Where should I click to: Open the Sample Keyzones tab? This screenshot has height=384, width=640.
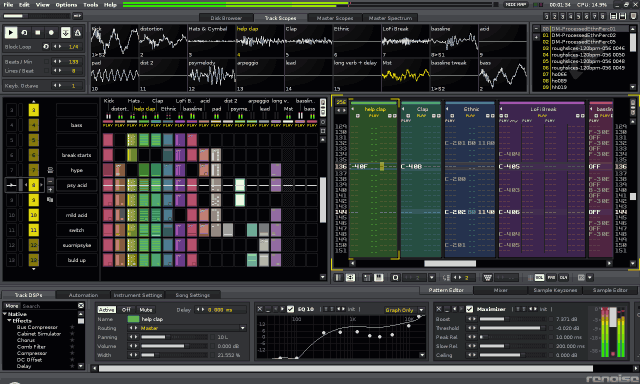pyautogui.click(x=555, y=290)
